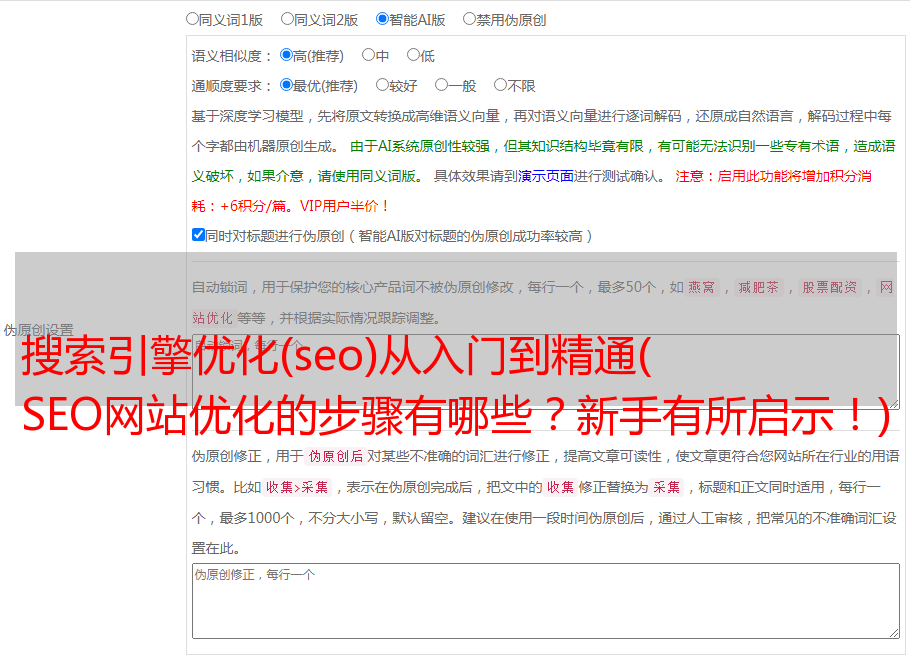Select the 同义词1版 radio option
Image resolution: width=911 pixels, height=658 pixels.
(192, 19)
